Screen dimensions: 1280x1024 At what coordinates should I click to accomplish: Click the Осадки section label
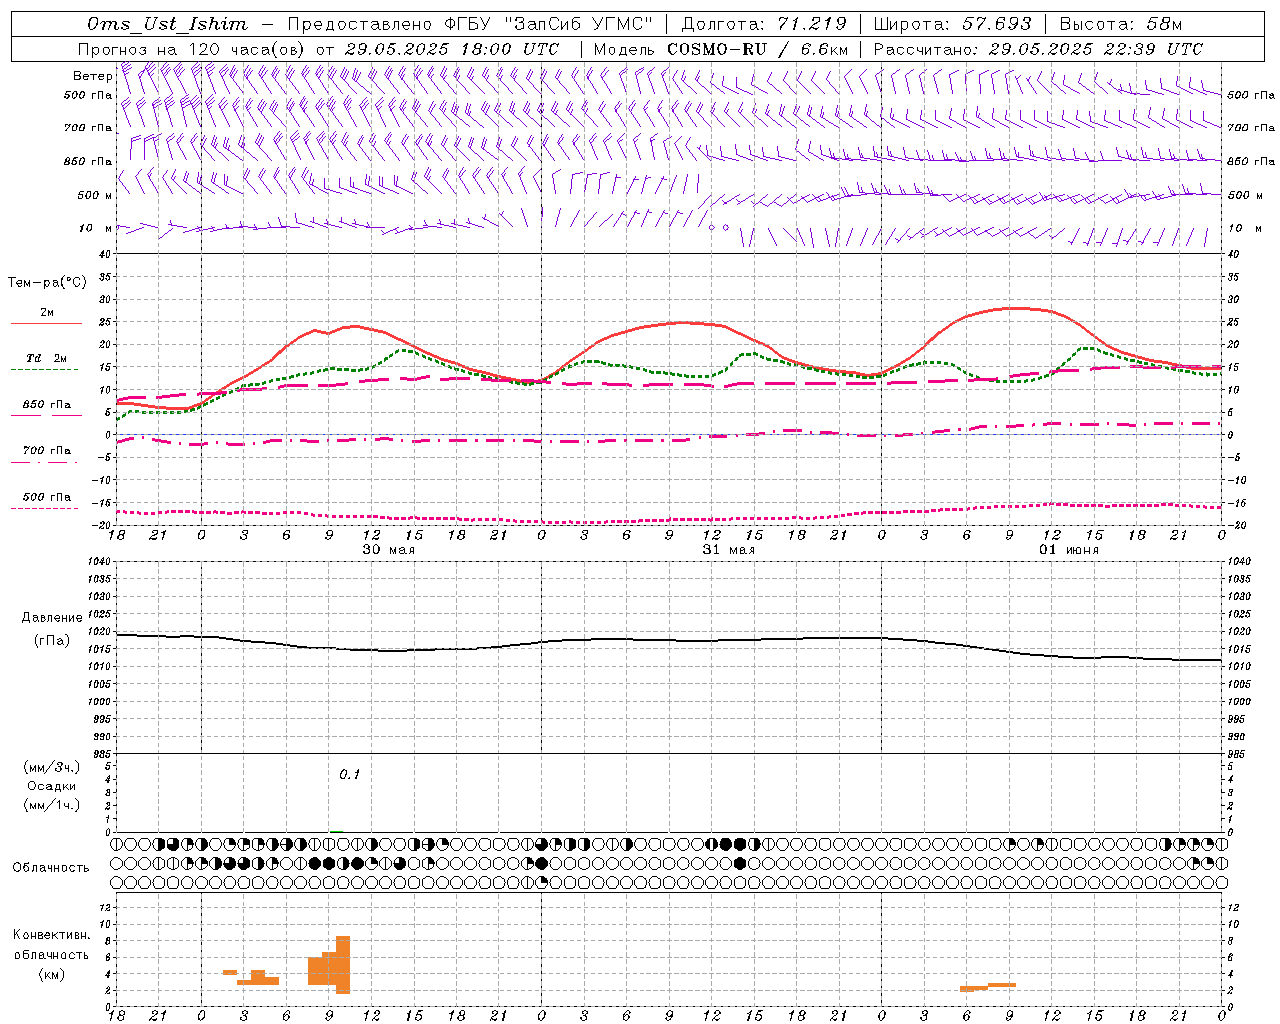[x=51, y=786]
